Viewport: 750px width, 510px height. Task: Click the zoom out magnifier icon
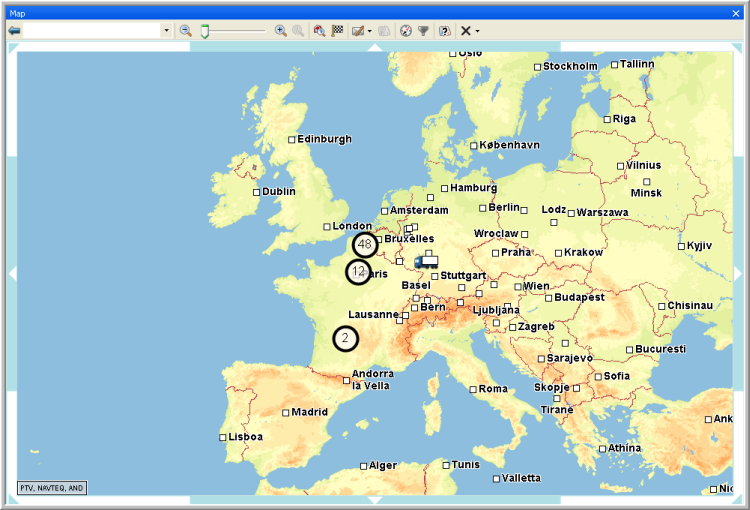coord(186,31)
